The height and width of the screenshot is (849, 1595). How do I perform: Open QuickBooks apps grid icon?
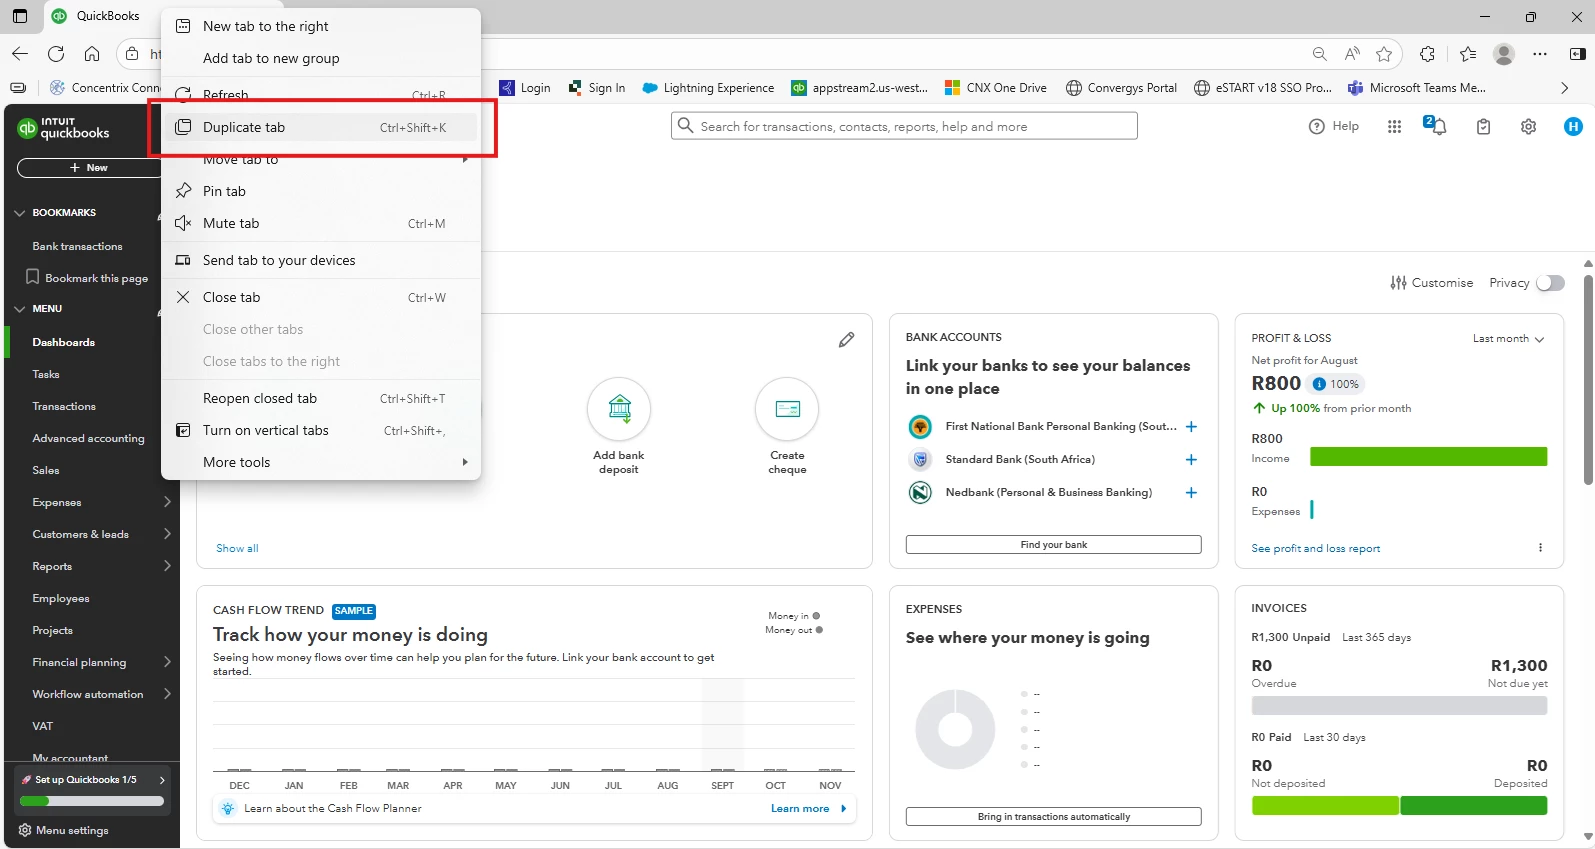coord(1394,126)
